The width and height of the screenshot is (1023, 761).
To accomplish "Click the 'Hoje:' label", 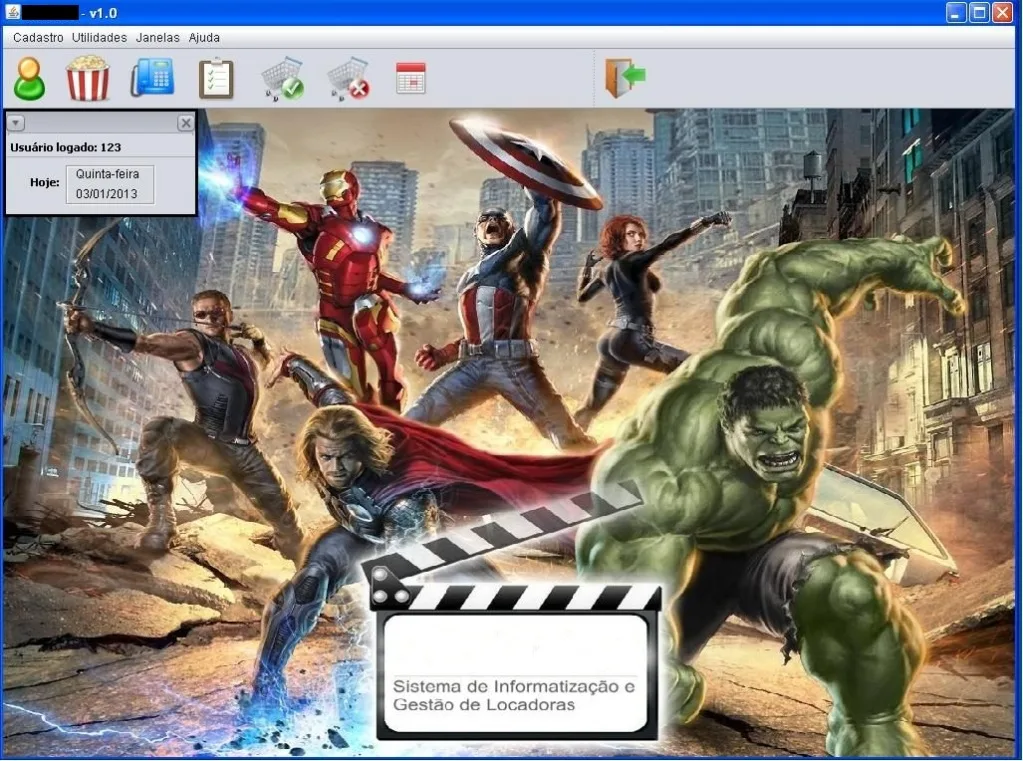I will pos(44,182).
